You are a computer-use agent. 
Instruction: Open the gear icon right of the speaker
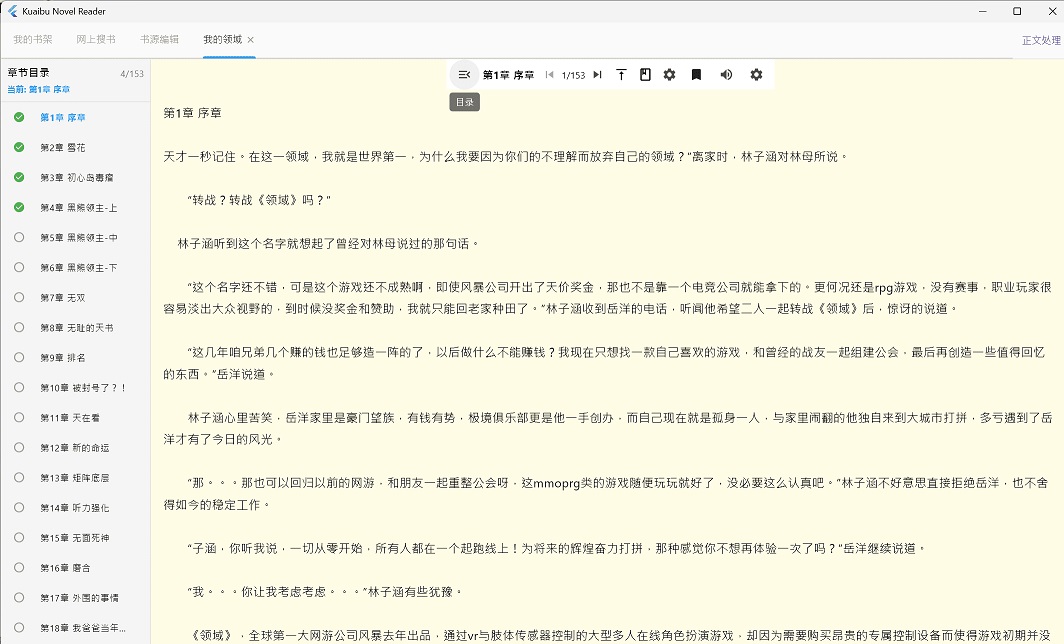click(756, 75)
